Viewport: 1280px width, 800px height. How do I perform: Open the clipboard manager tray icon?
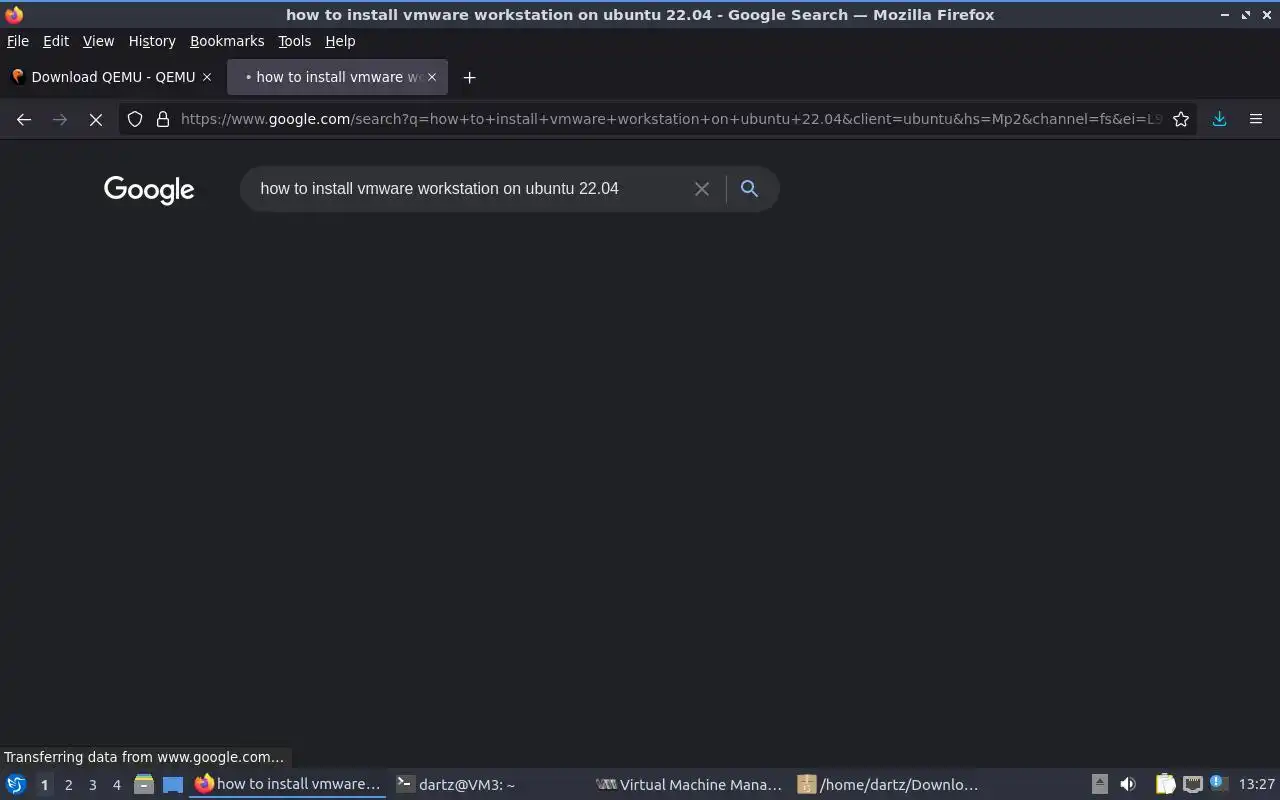(x=1165, y=784)
